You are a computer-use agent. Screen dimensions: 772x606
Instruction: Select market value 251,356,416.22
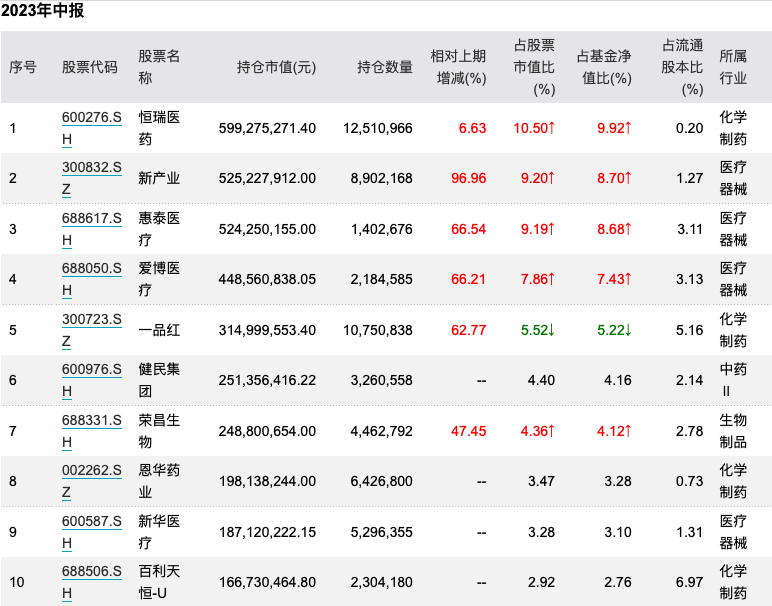(267, 381)
